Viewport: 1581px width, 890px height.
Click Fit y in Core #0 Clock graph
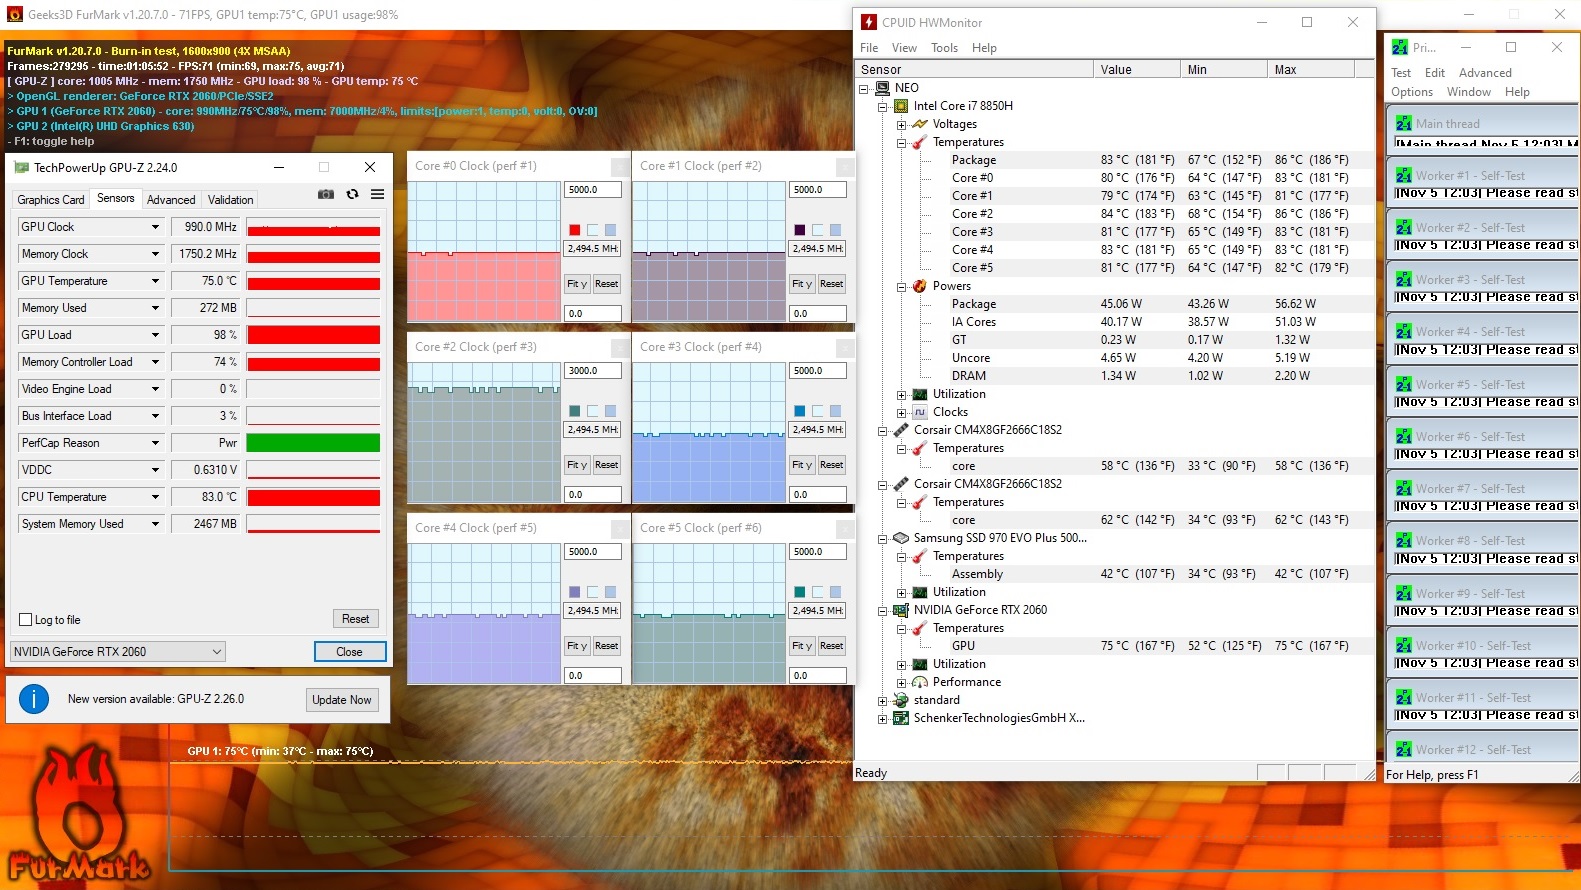[x=577, y=284]
